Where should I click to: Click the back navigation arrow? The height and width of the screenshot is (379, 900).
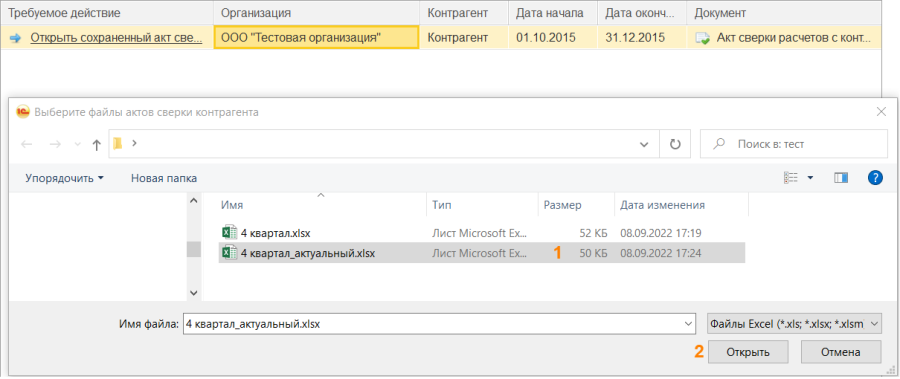pos(26,145)
